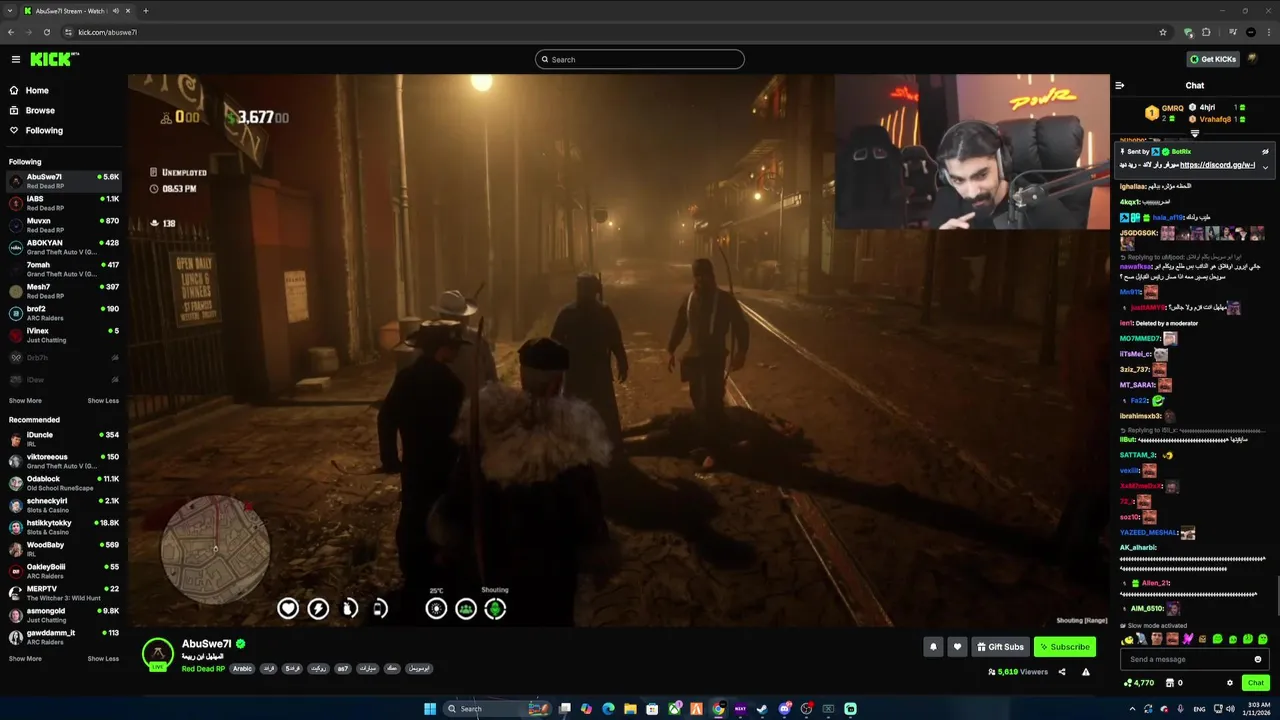Click the notification bell for AbuSwe7l

point(933,647)
